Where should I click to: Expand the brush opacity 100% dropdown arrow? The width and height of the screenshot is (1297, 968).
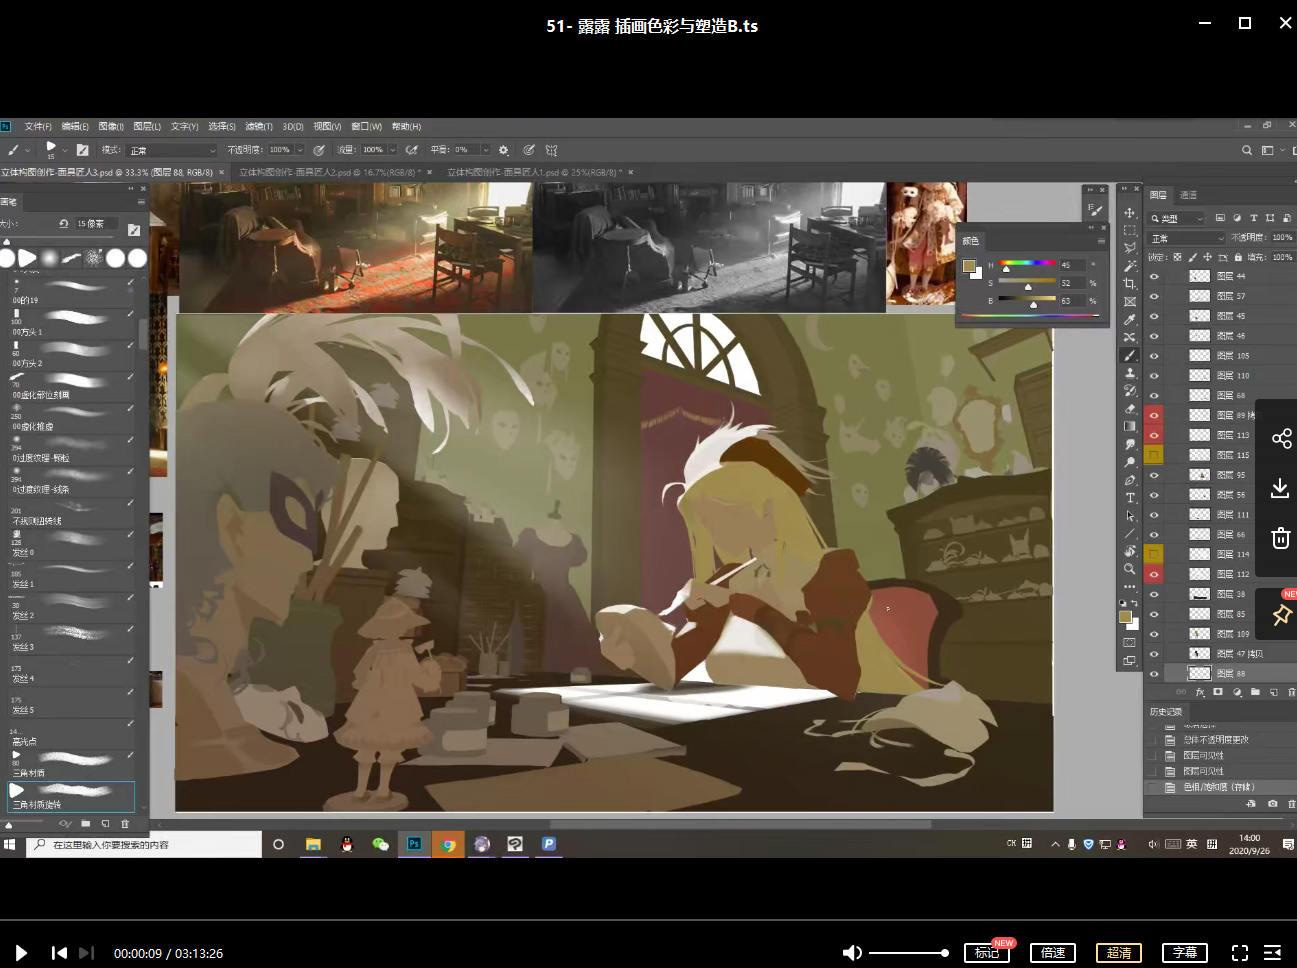coord(298,150)
